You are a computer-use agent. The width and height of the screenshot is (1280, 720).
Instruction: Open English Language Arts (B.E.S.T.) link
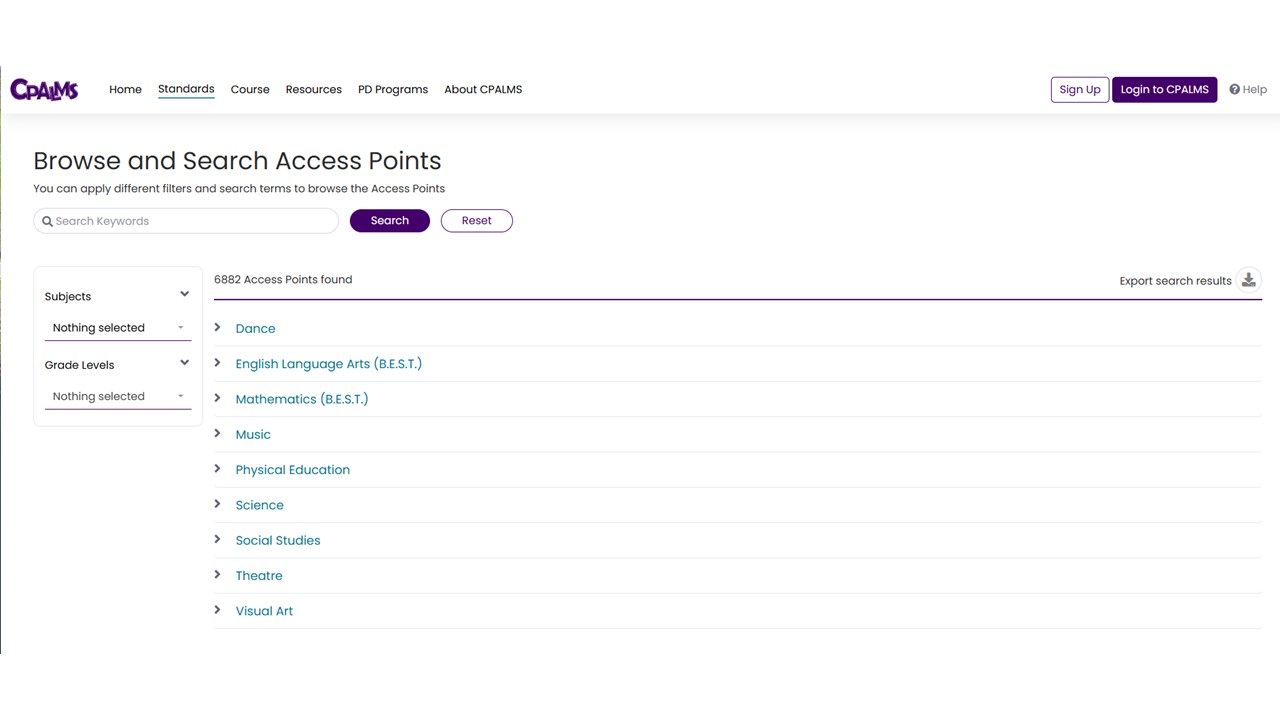click(328, 364)
